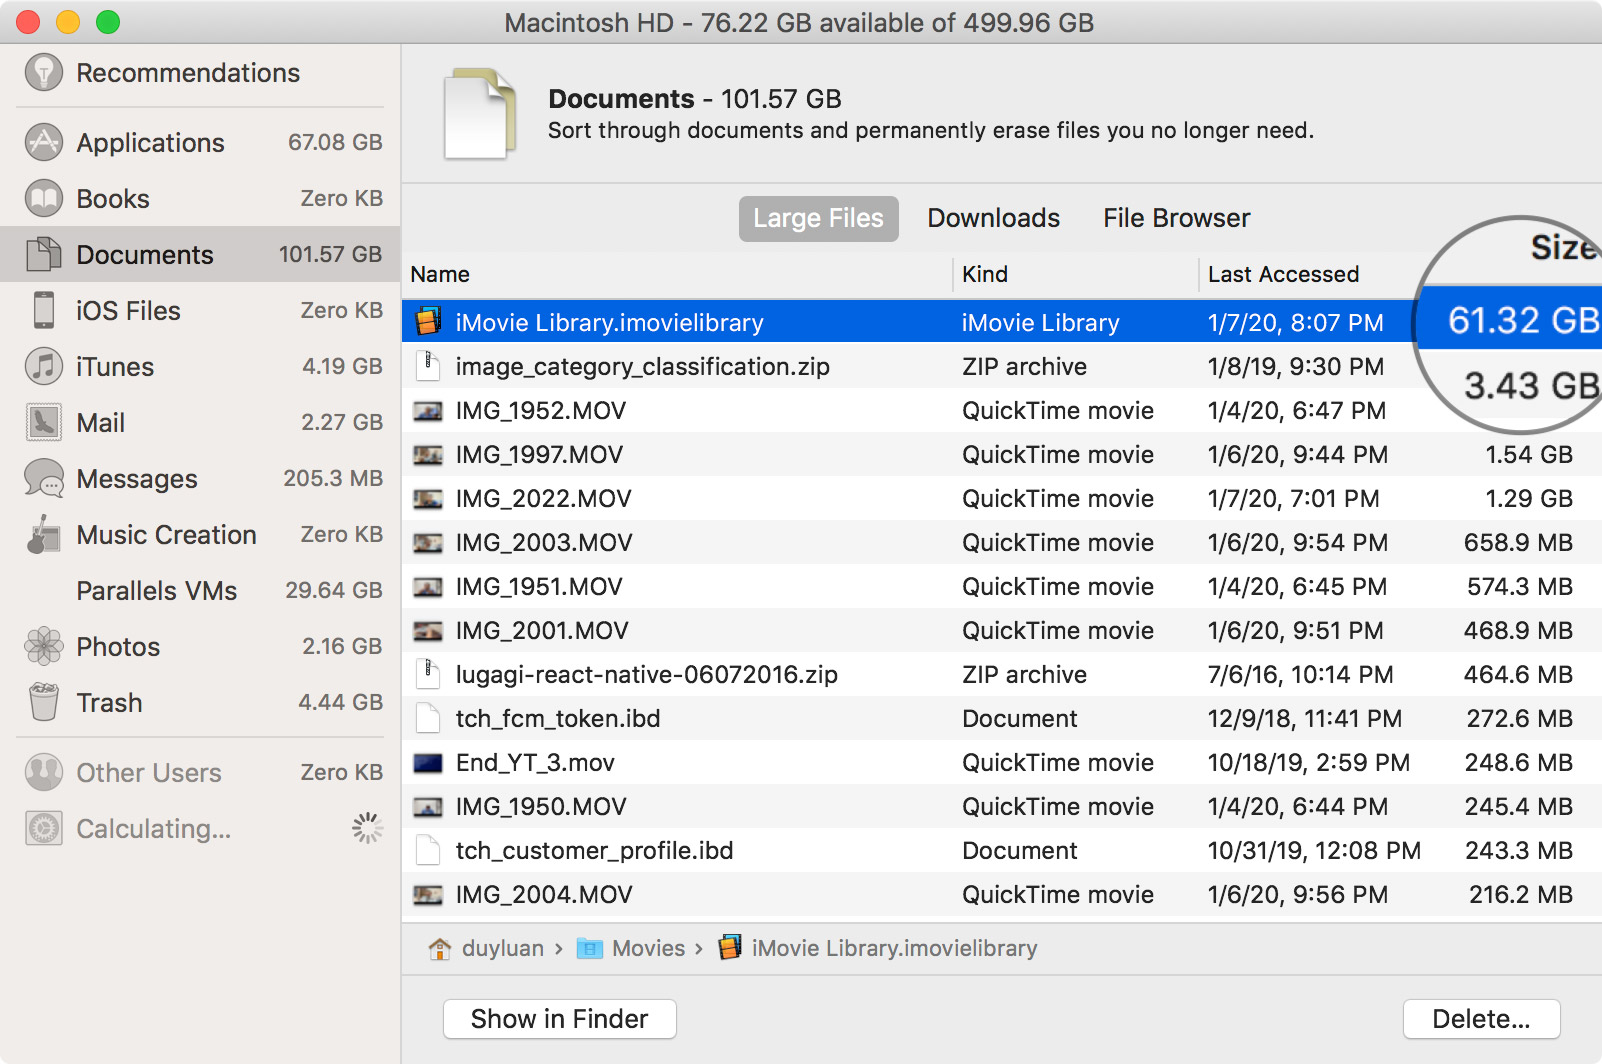Click the iTunes music note icon

tap(44, 366)
